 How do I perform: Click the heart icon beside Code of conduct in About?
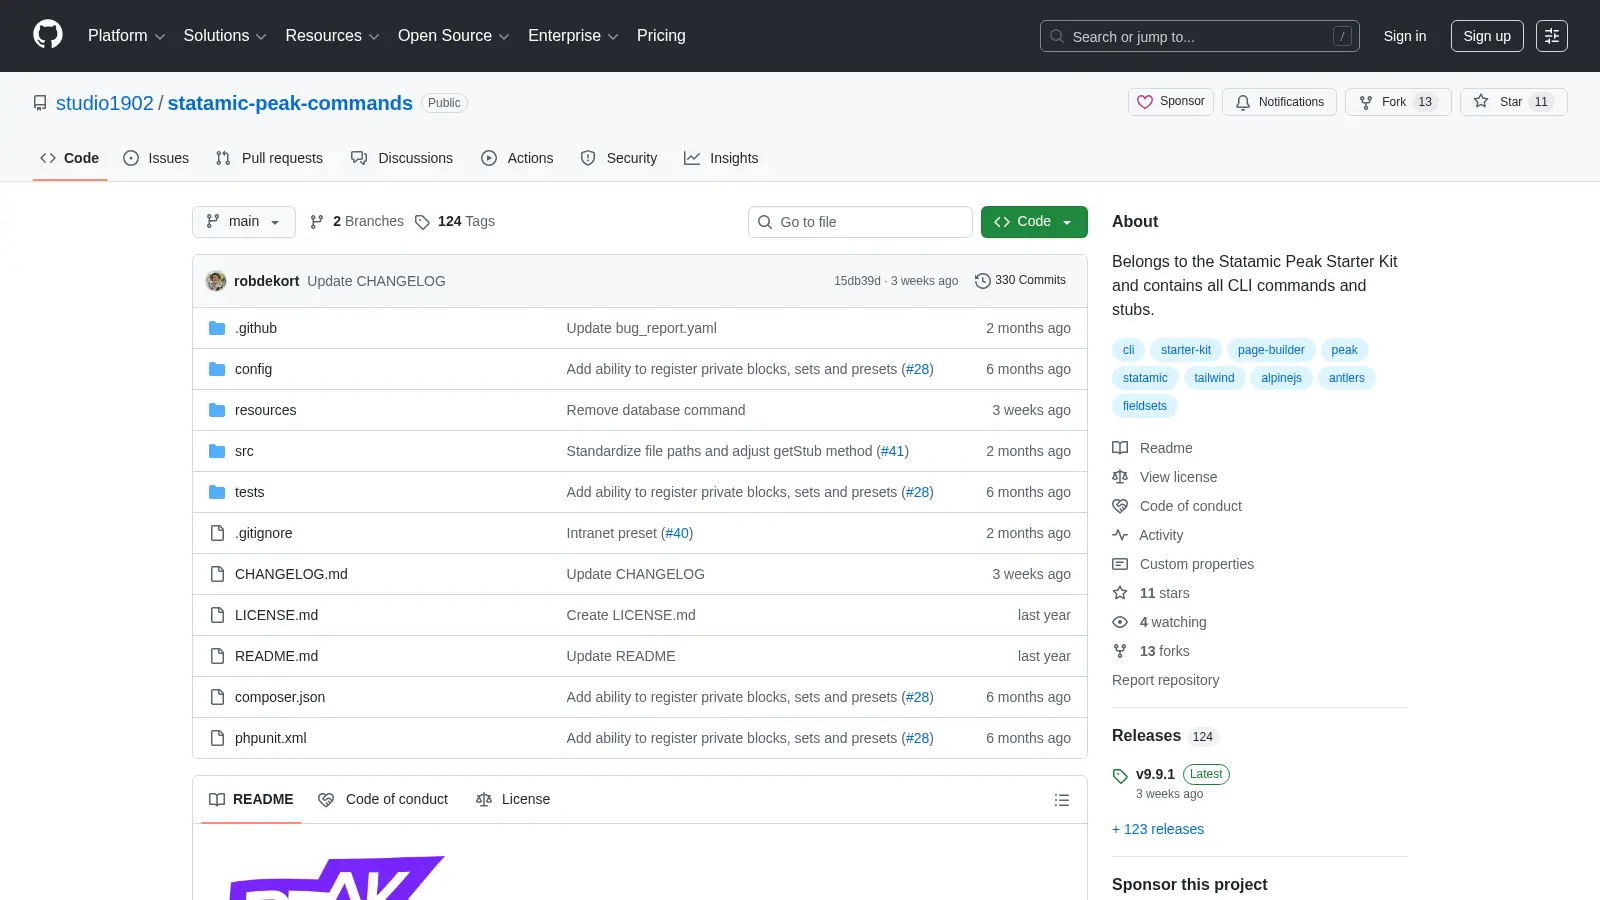click(1120, 506)
